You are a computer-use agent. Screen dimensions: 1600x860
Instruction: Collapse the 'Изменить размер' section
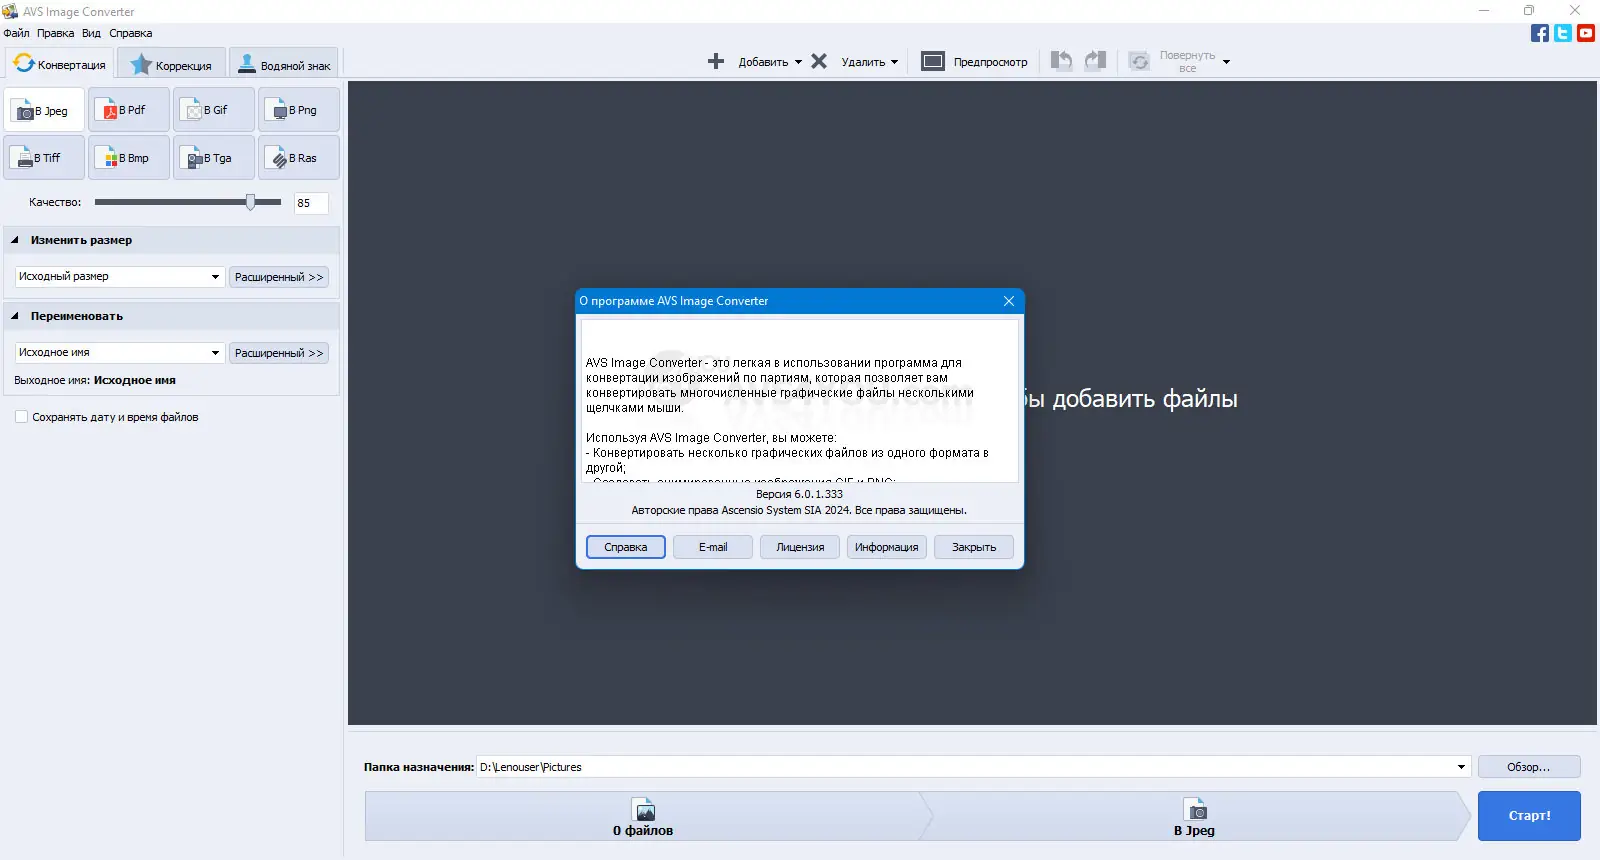tap(15, 240)
